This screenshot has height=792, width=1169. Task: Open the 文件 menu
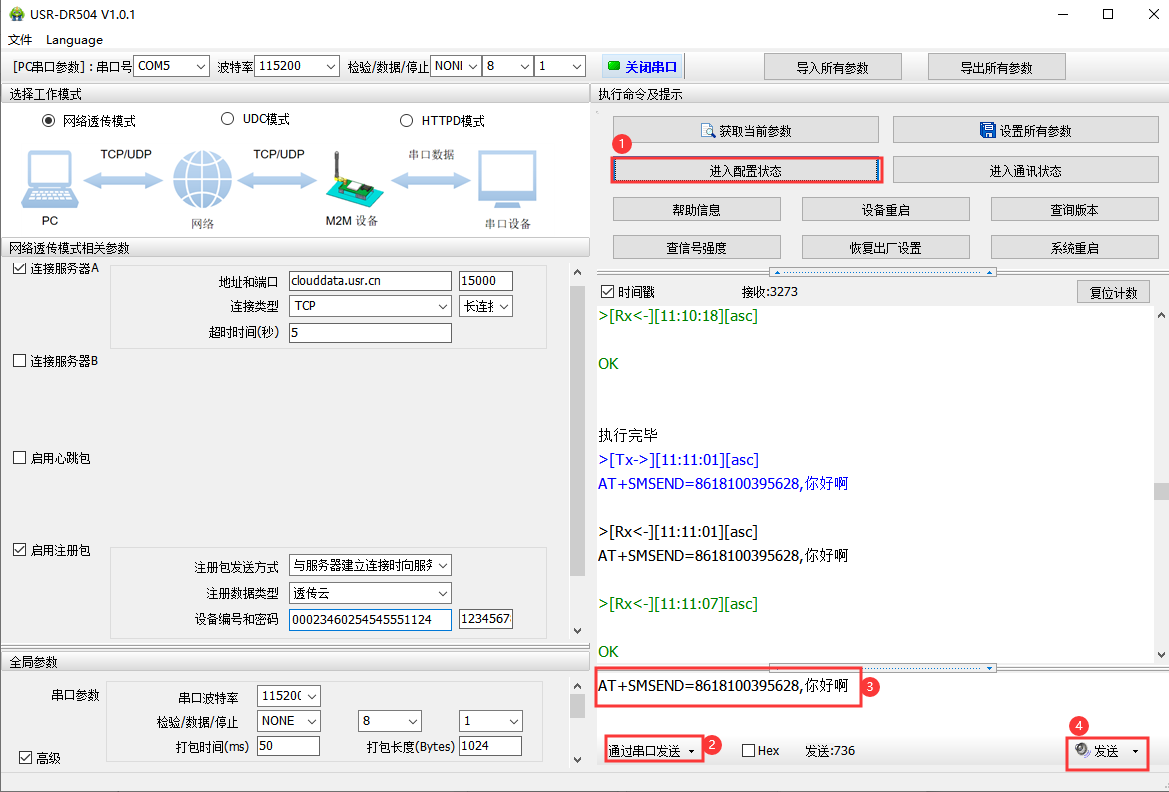tap(20, 40)
